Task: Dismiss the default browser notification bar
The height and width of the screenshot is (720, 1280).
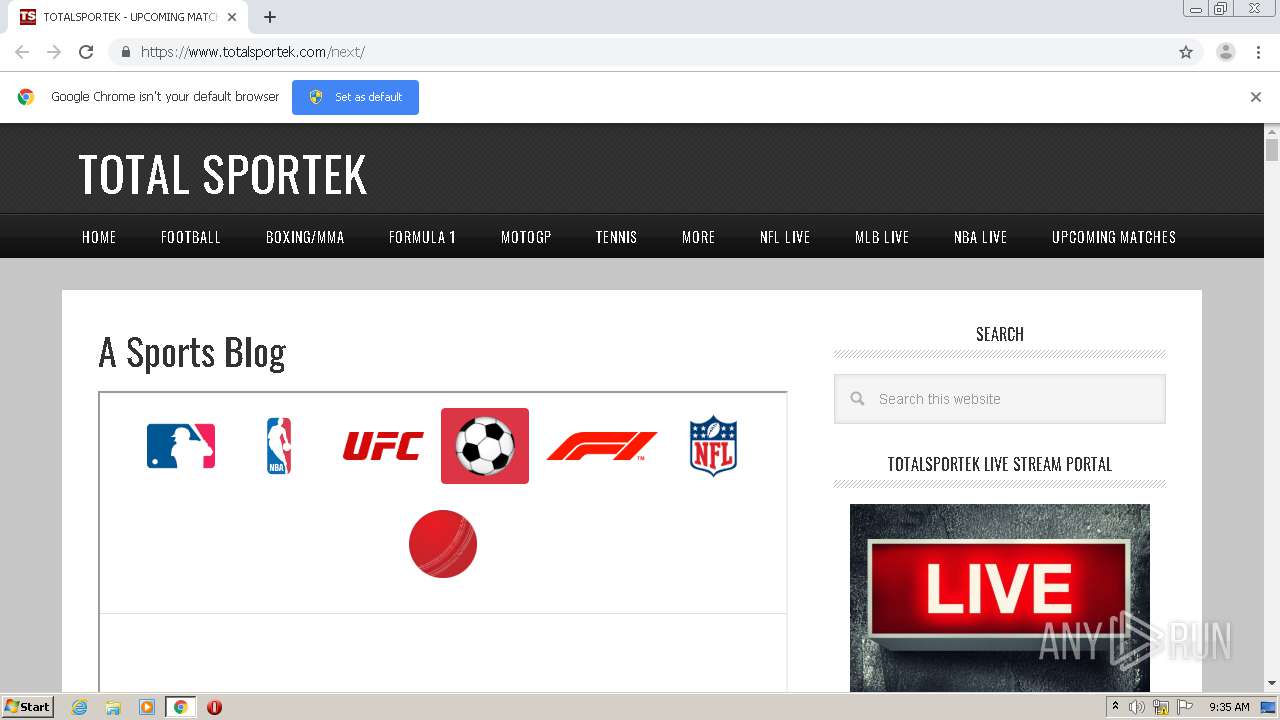Action: point(1256,97)
